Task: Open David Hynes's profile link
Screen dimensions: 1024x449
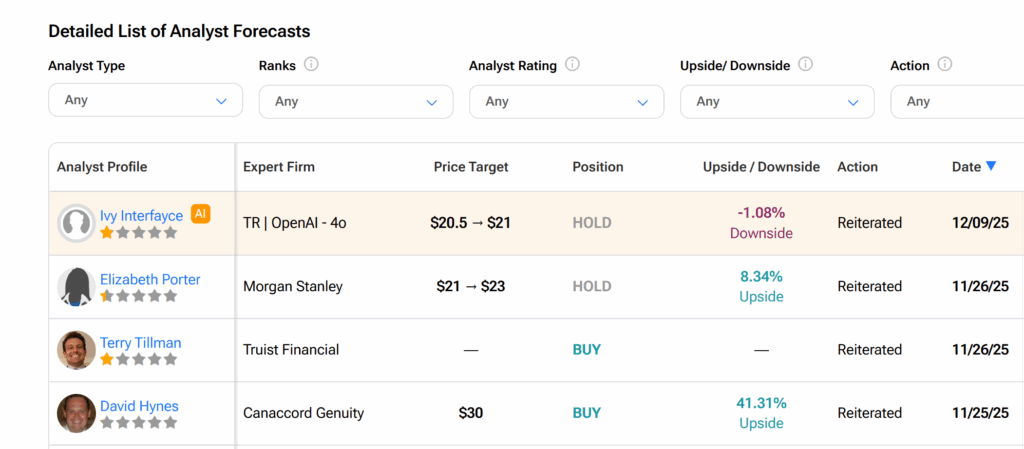Action: coord(139,406)
